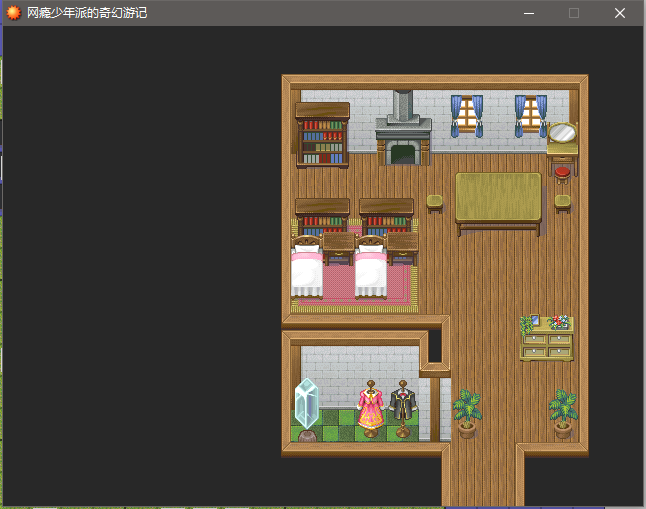Click the red flower bouquet on the dresser
This screenshot has width=646, height=509.
[x=560, y=322]
